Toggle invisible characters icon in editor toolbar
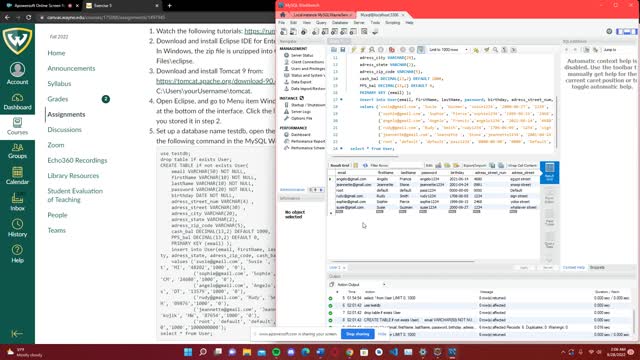 [504, 50]
